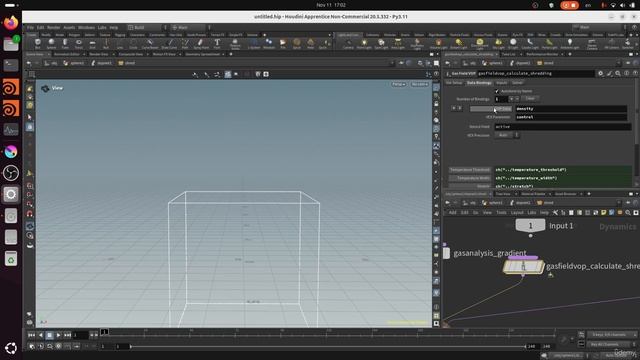This screenshot has width=640, height=360.
Task: Click the parameter pane info icon
Action: click(x=627, y=73)
